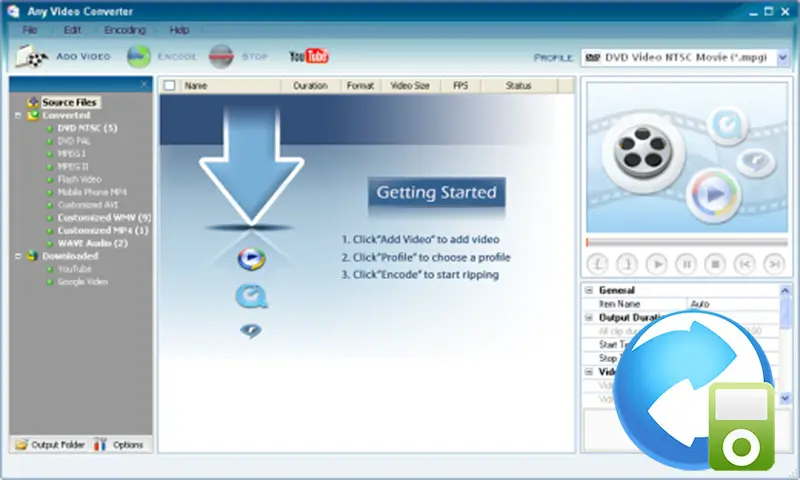
Task: Click the Output Folder button
Action: point(50,445)
